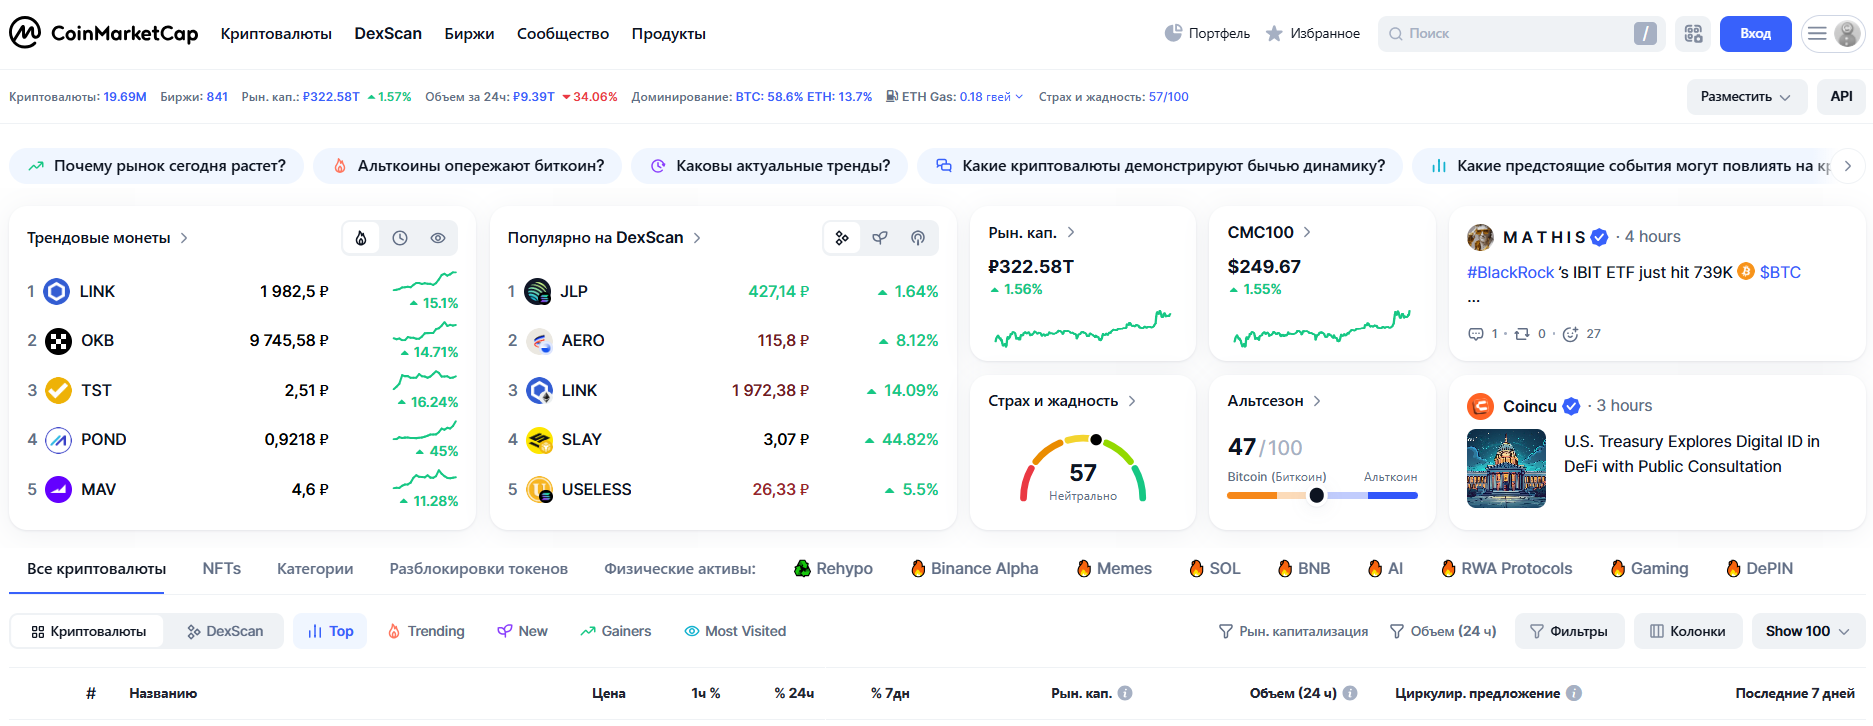Select the clock recent toggle in Трендовые монеты
Screen dimensions: 1873x726
(400, 238)
